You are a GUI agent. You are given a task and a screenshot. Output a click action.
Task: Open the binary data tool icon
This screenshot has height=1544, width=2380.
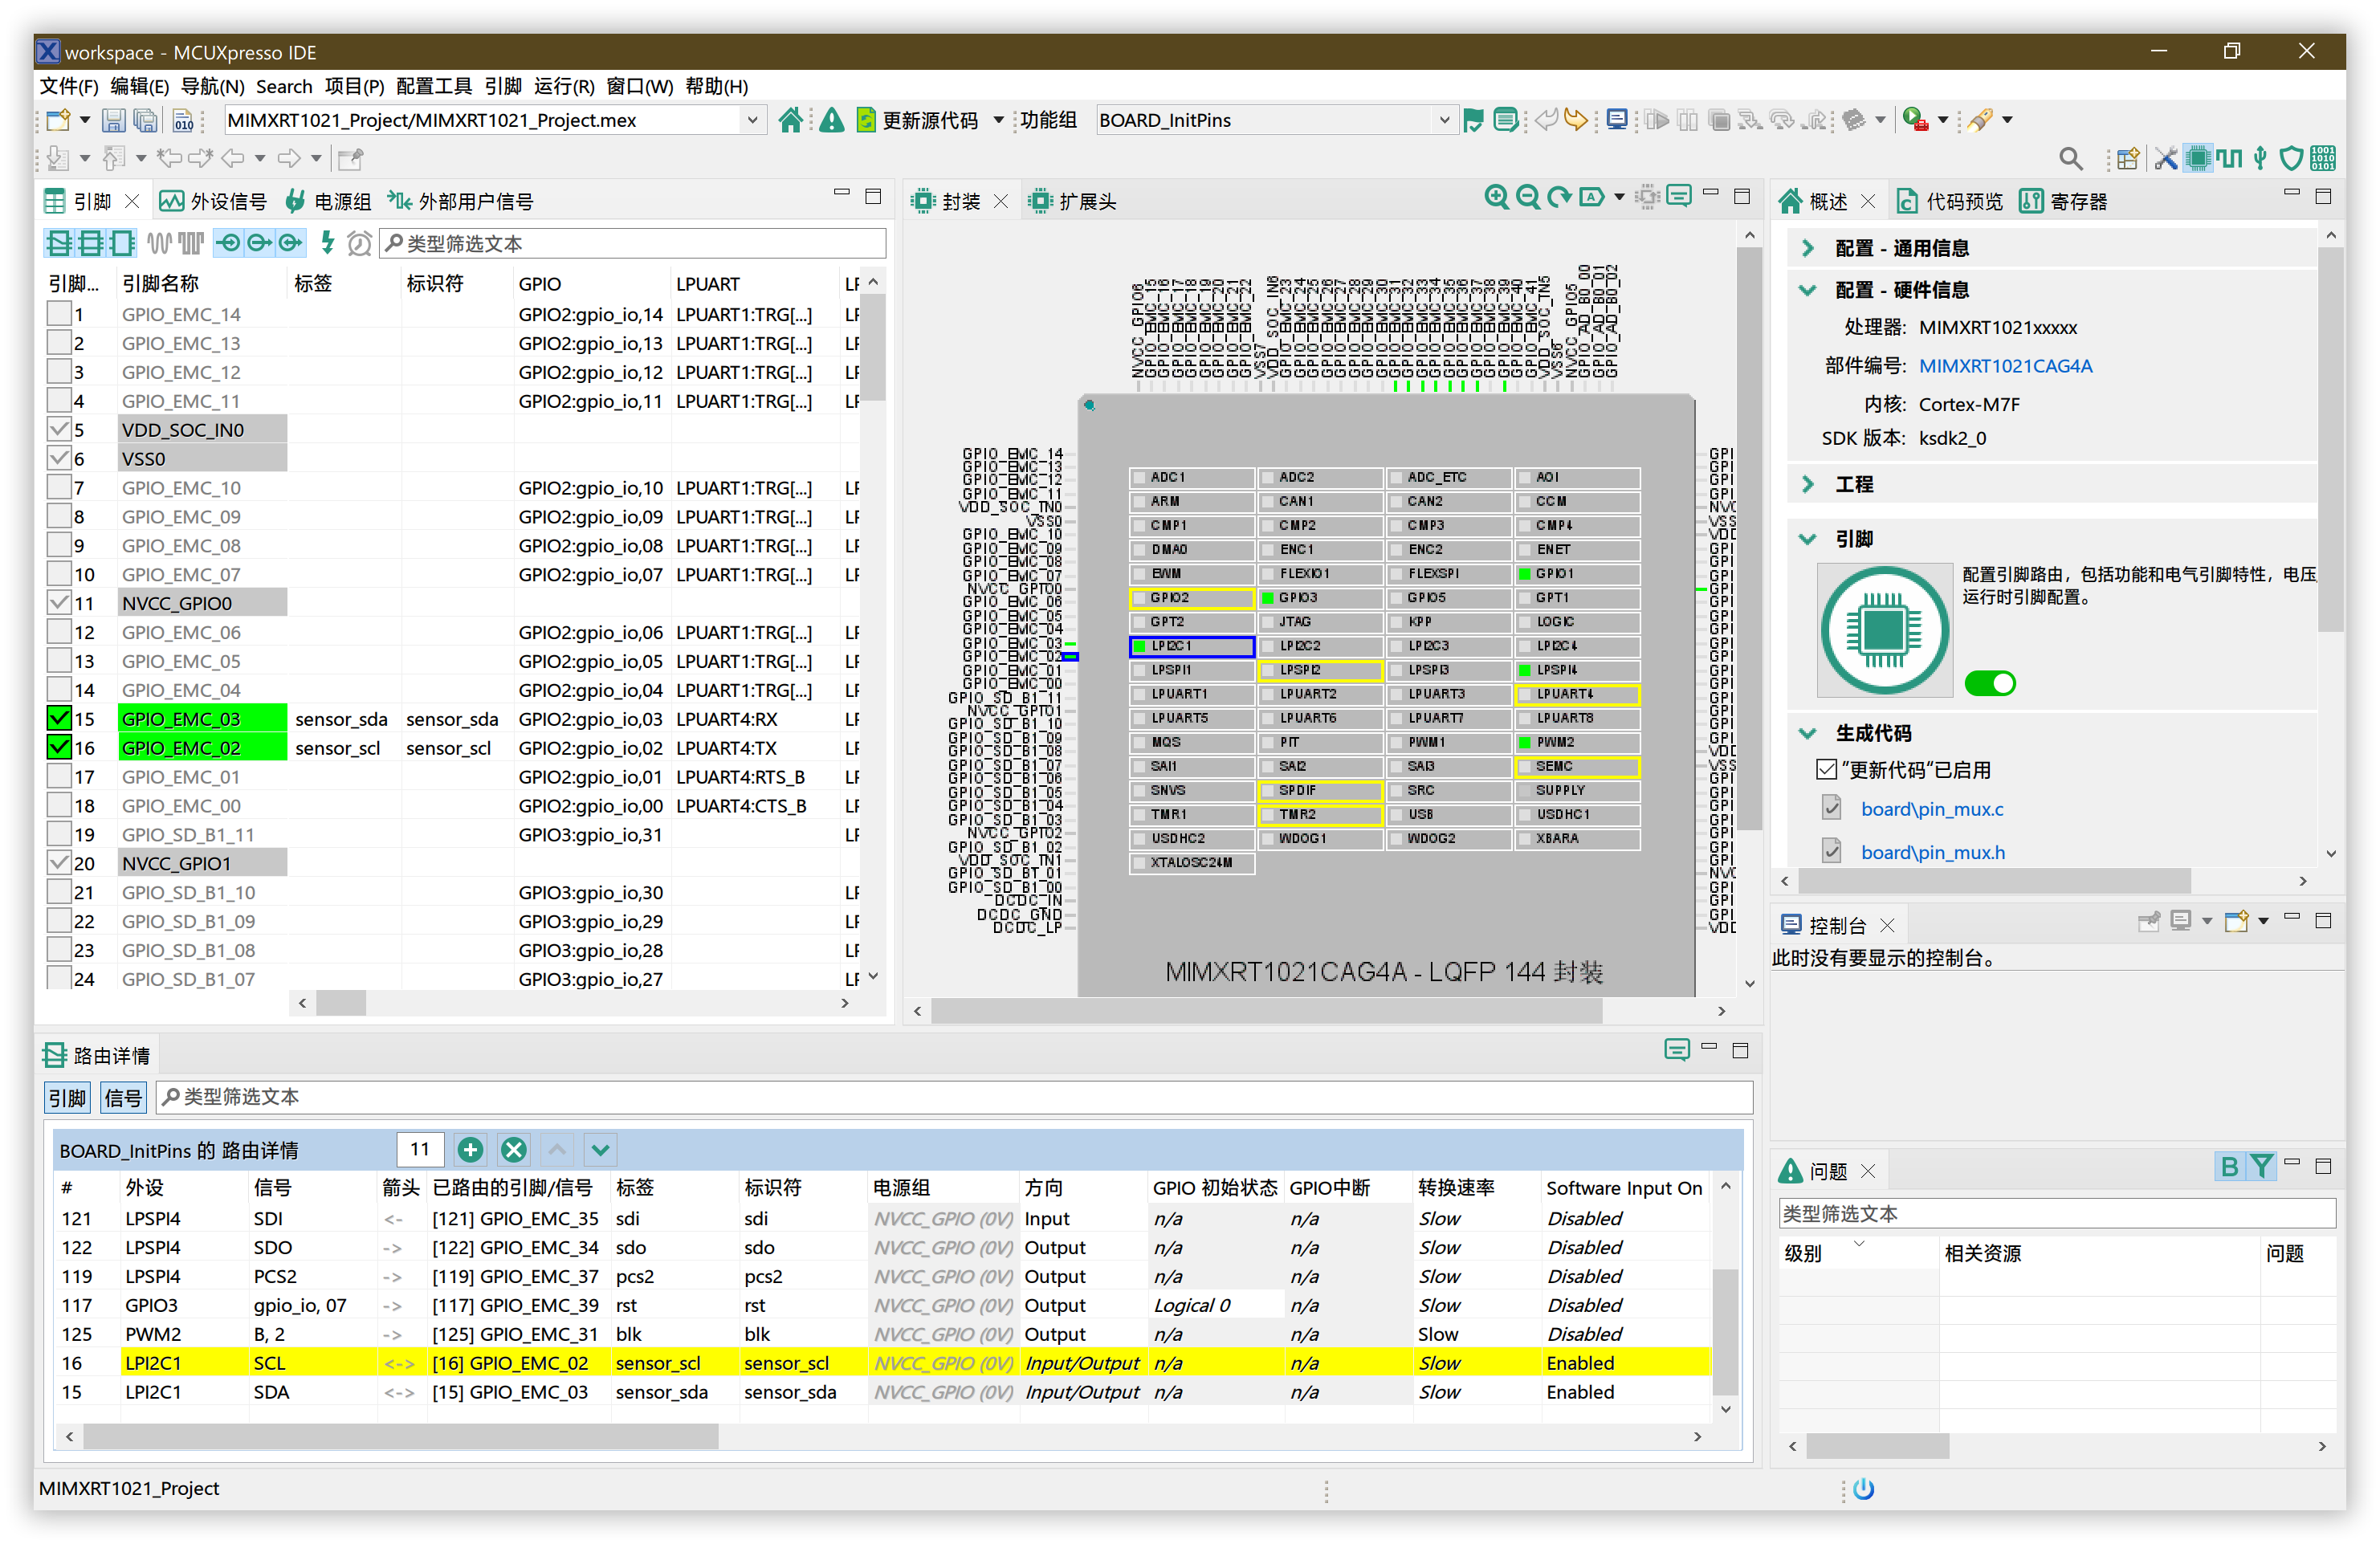point(2323,158)
